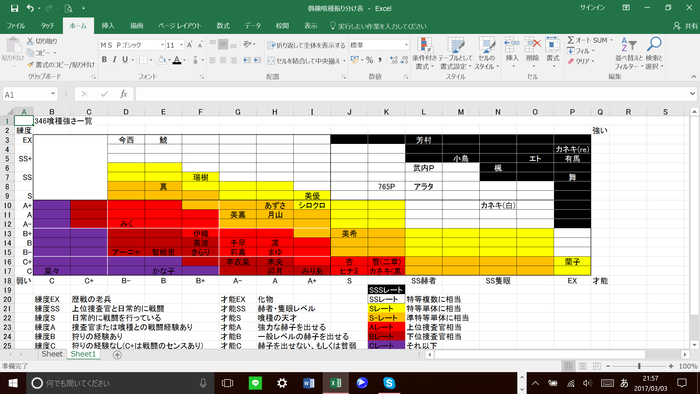Toggle wrap text for the cell
This screenshot has height=394, width=700.
(306, 45)
